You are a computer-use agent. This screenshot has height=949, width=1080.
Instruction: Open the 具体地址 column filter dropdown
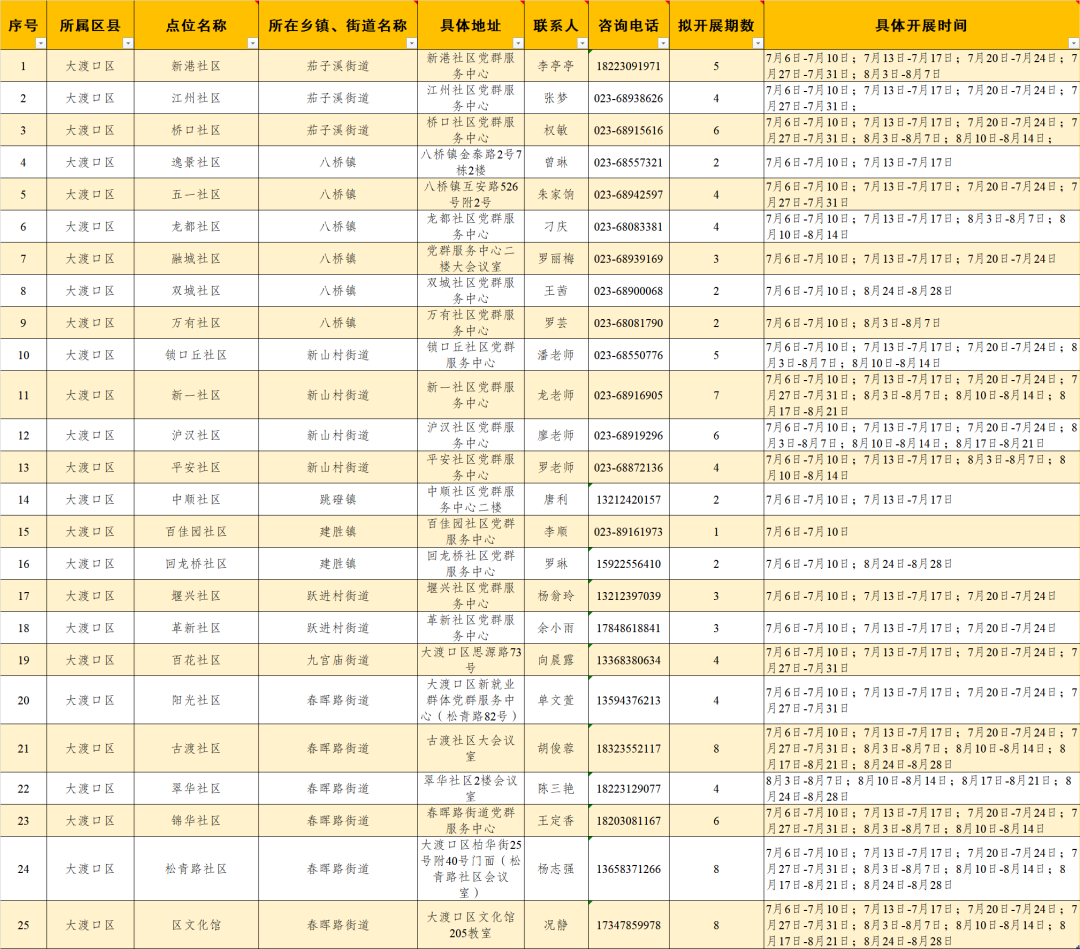[x=518, y=43]
